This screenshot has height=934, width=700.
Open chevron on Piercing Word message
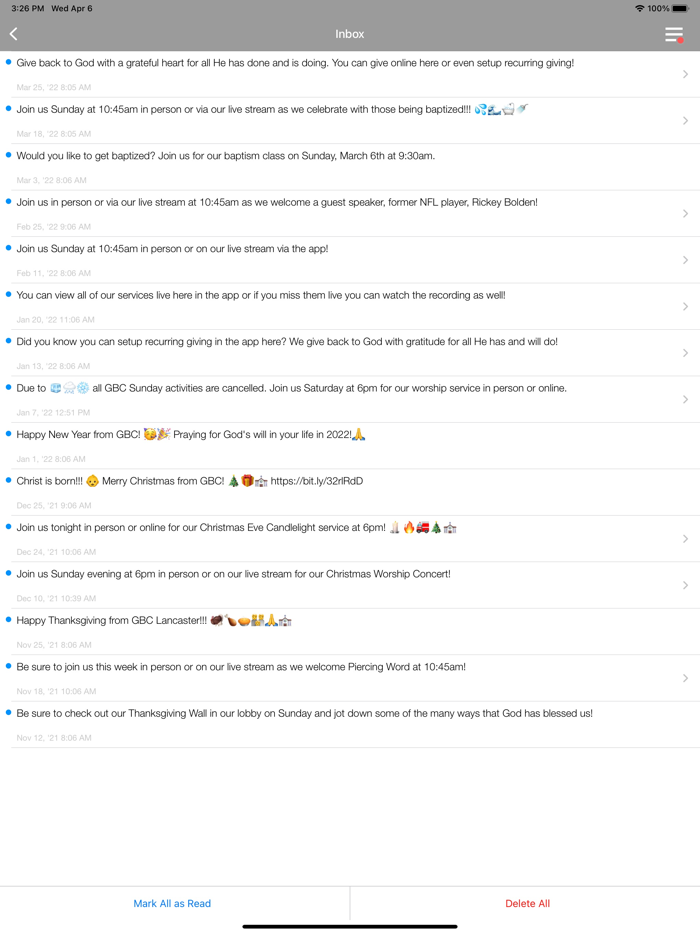tap(685, 678)
